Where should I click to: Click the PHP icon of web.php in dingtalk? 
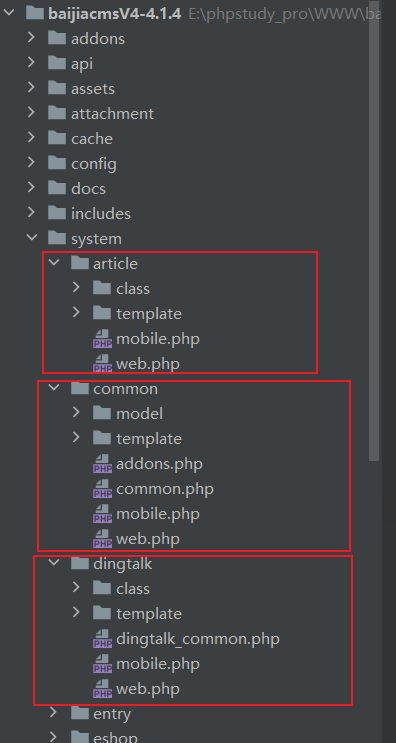coord(102,689)
